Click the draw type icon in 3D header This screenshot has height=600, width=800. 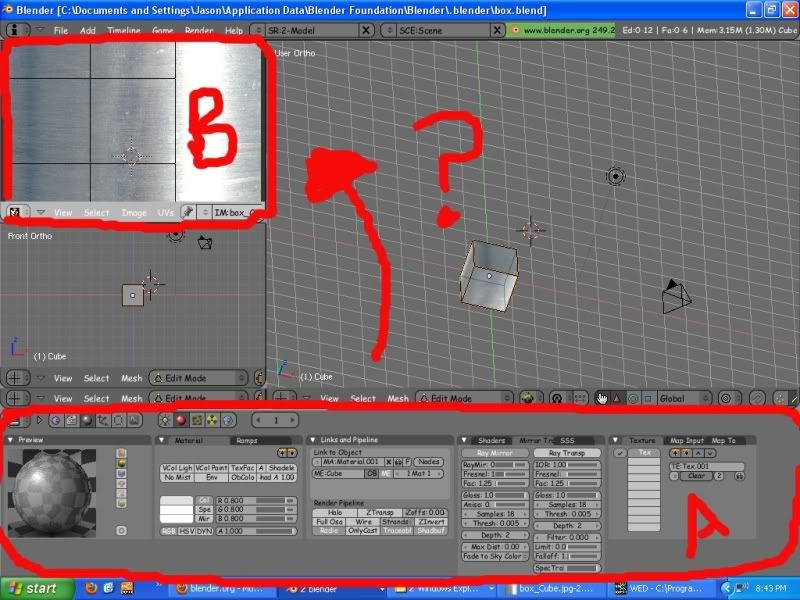coord(531,398)
